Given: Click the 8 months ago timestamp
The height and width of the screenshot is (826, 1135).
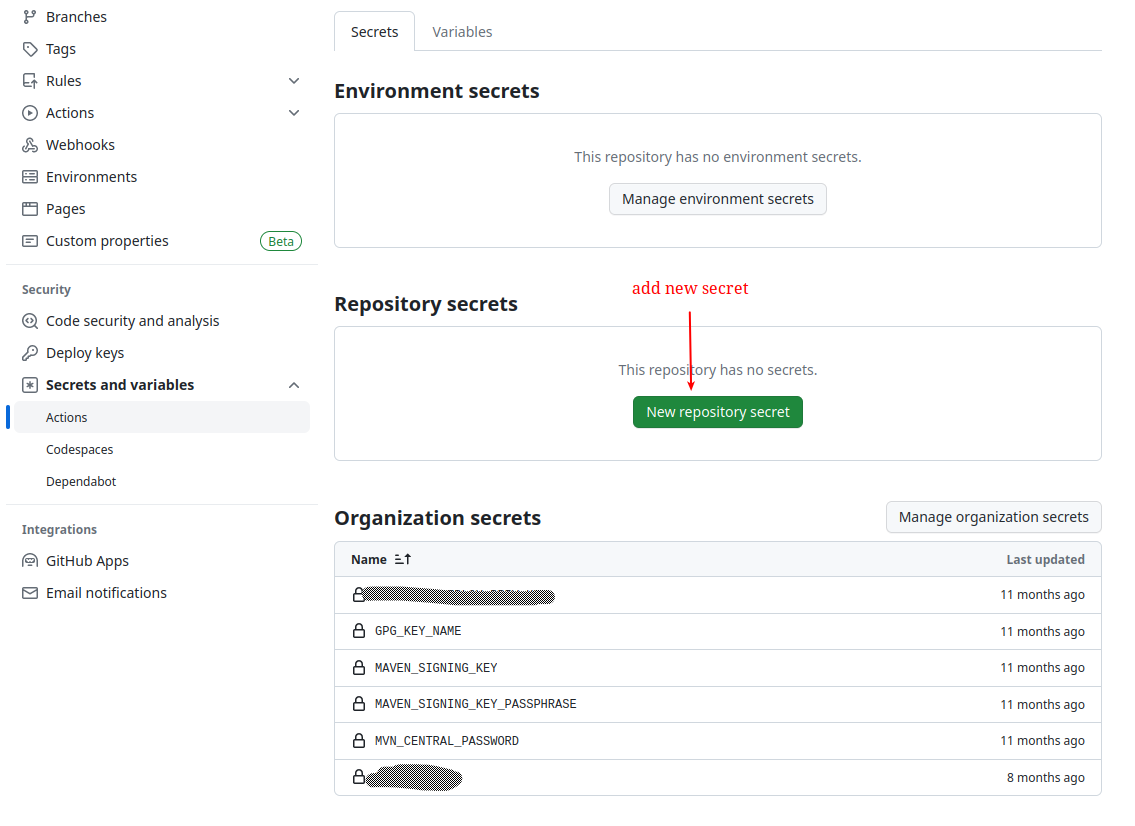Looking at the screenshot, I should tap(1045, 777).
